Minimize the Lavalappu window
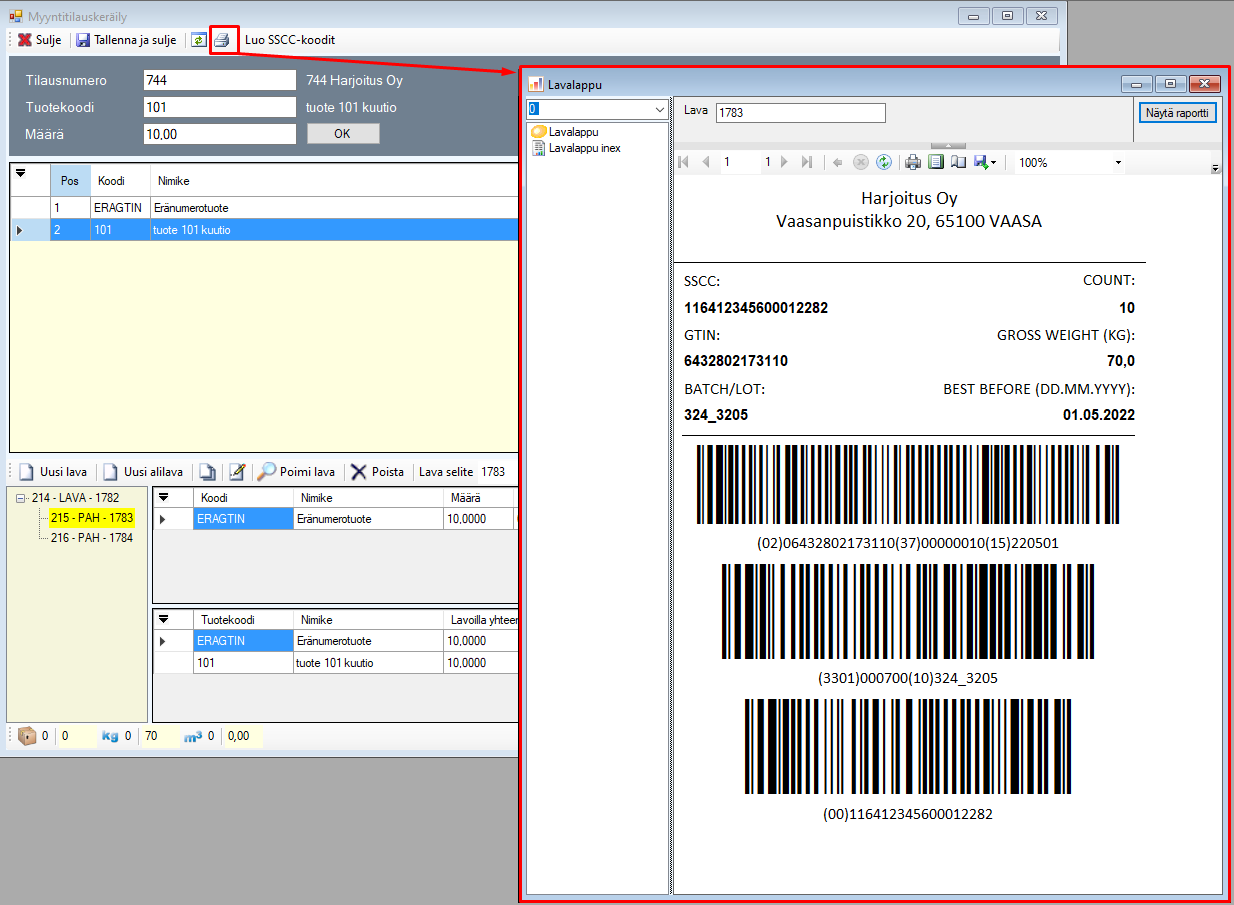 [1138, 84]
